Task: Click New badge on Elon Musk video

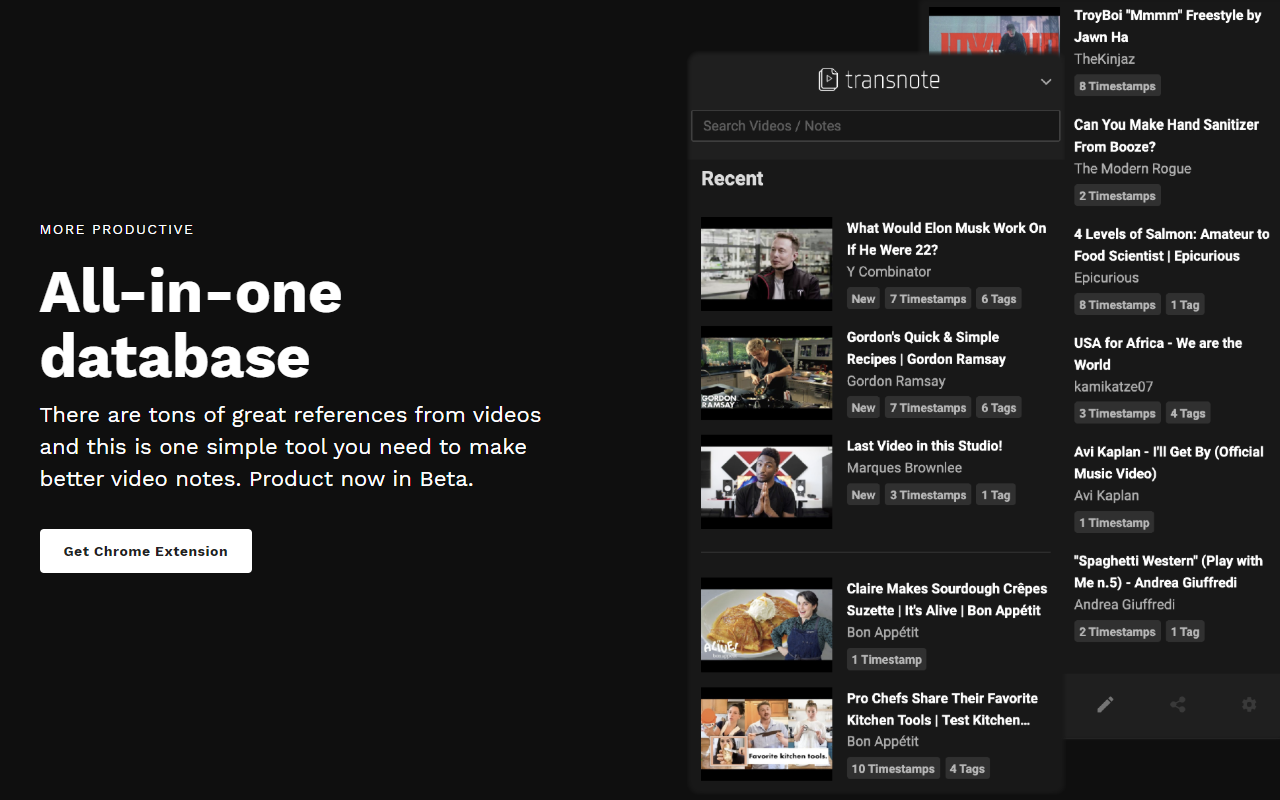Action: [x=864, y=299]
